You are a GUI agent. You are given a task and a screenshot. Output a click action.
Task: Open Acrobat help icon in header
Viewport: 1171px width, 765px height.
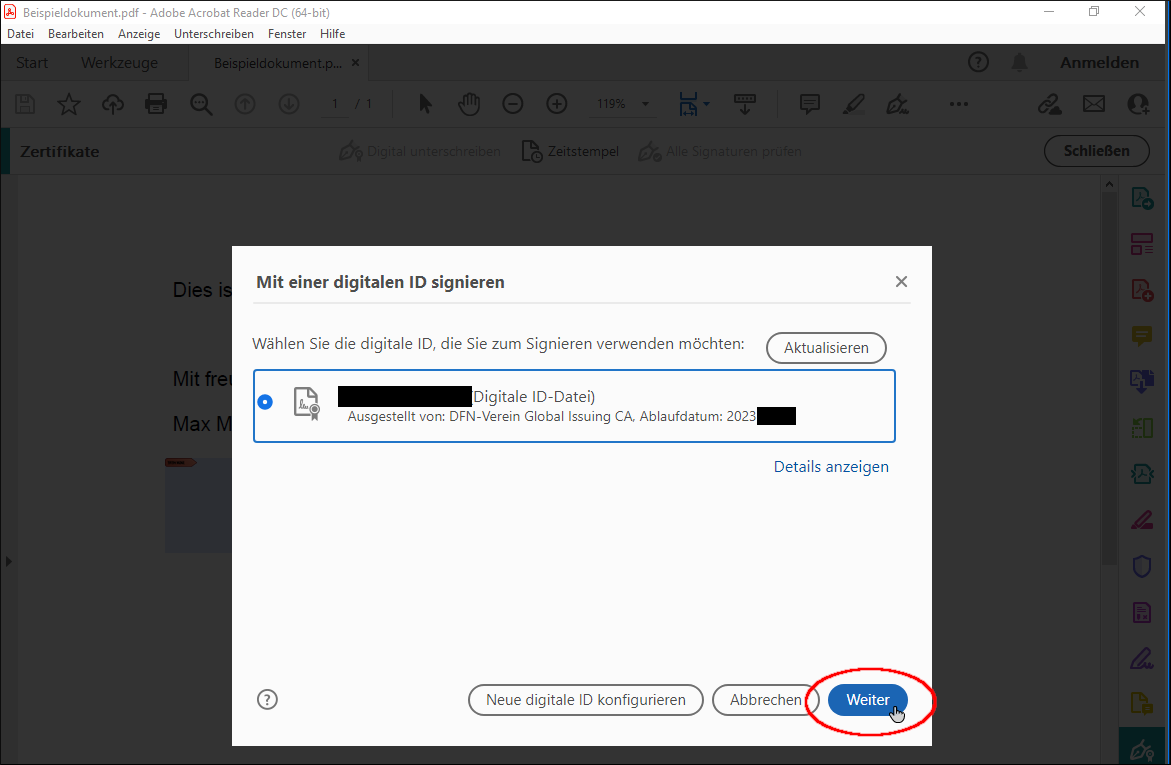click(978, 62)
